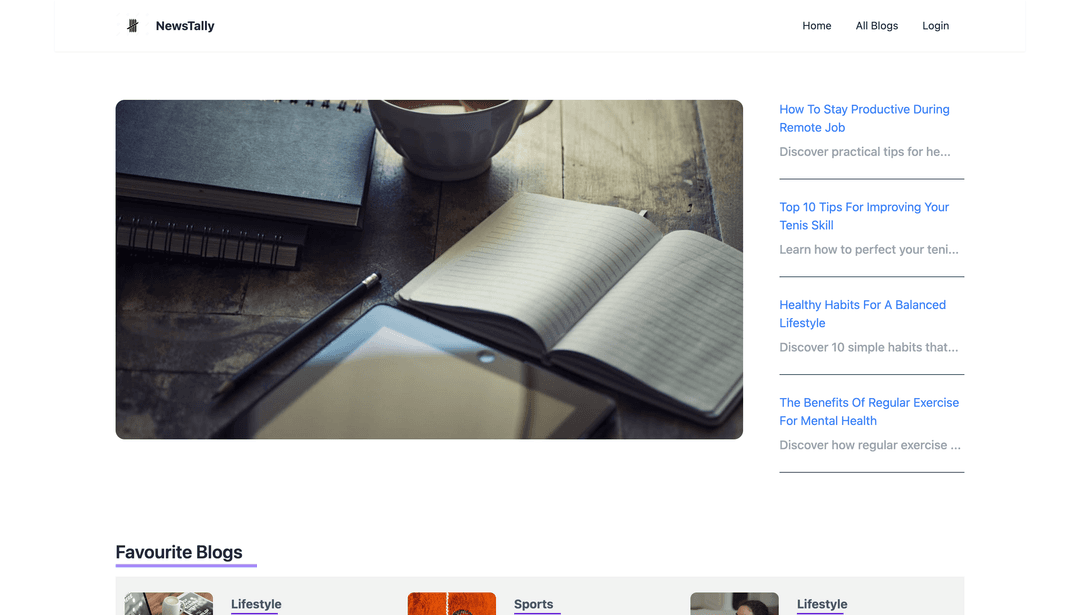Image resolution: width=1080 pixels, height=615 pixels.
Task: Open 'How To Stay Productive During Remote Job'
Action: [864, 118]
